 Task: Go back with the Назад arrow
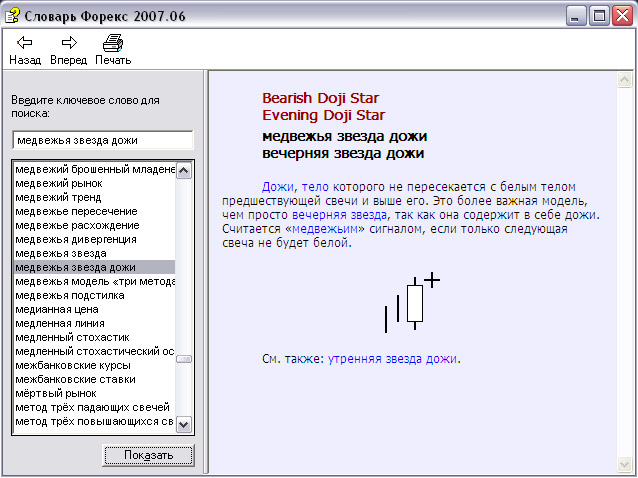25,50
